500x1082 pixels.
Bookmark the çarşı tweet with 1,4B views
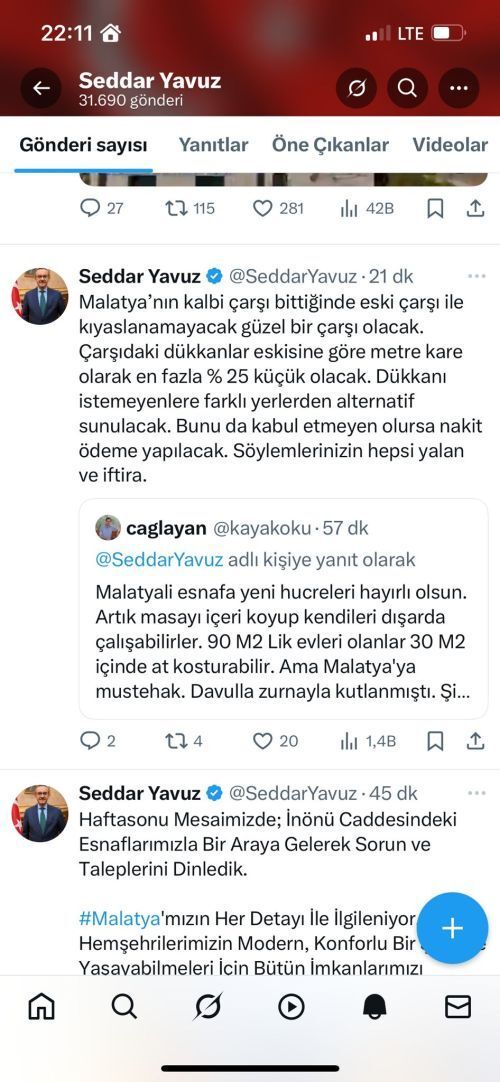tap(435, 741)
